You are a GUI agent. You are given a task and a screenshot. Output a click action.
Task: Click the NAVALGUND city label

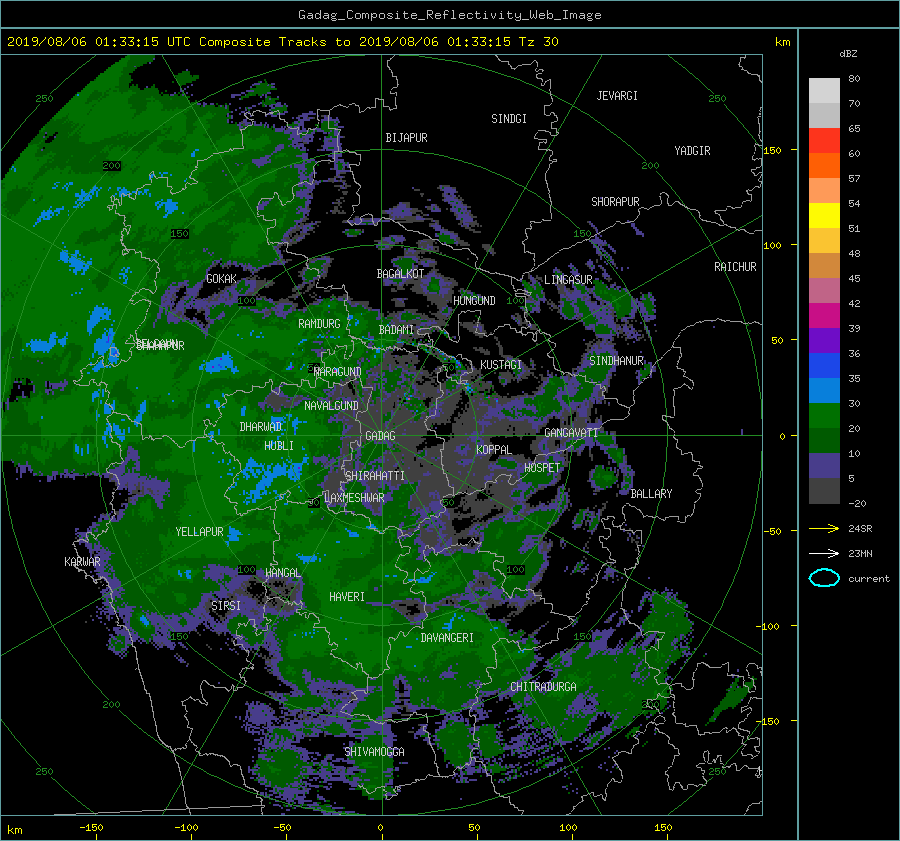[x=331, y=406]
